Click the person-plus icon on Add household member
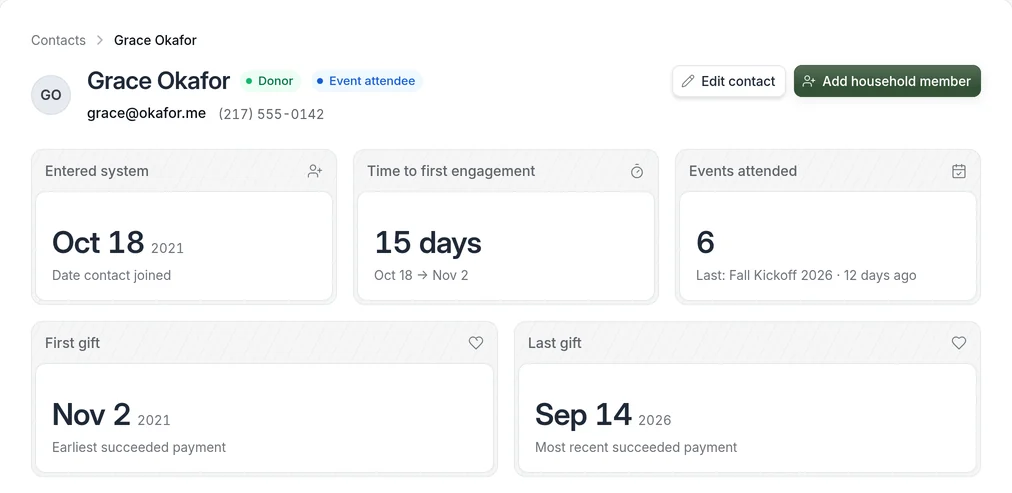This screenshot has width=1012, height=493. (x=809, y=81)
